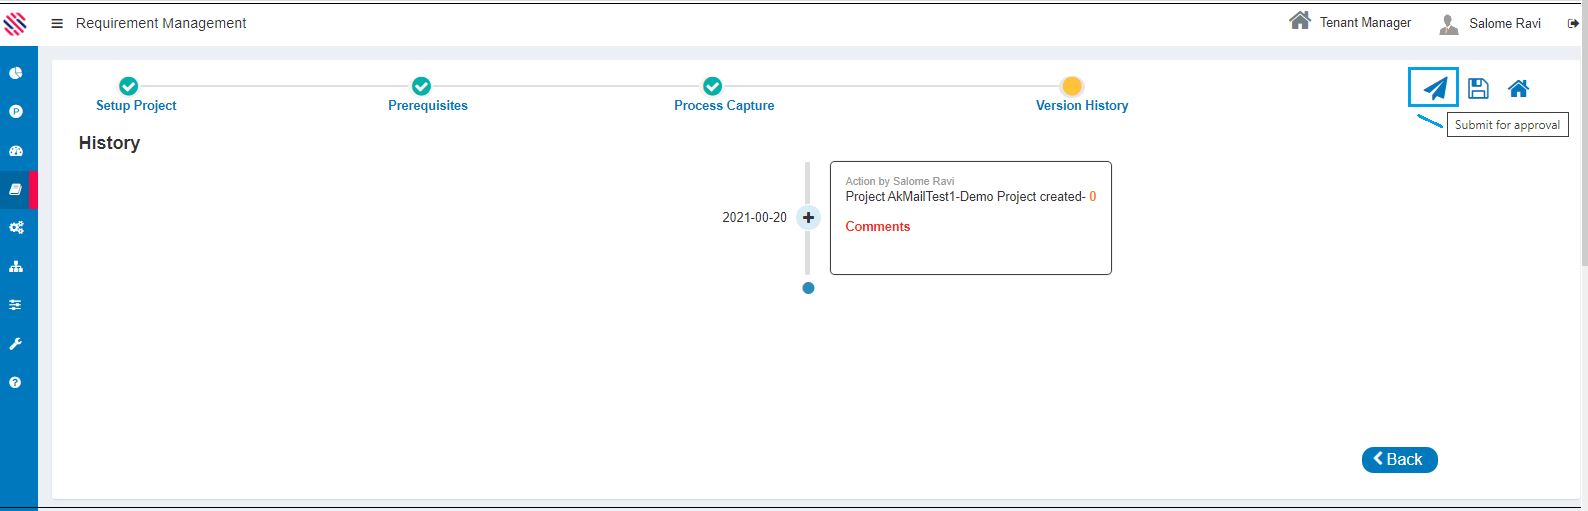
Task: Open the pie chart sidebar icon
Action: (16, 73)
